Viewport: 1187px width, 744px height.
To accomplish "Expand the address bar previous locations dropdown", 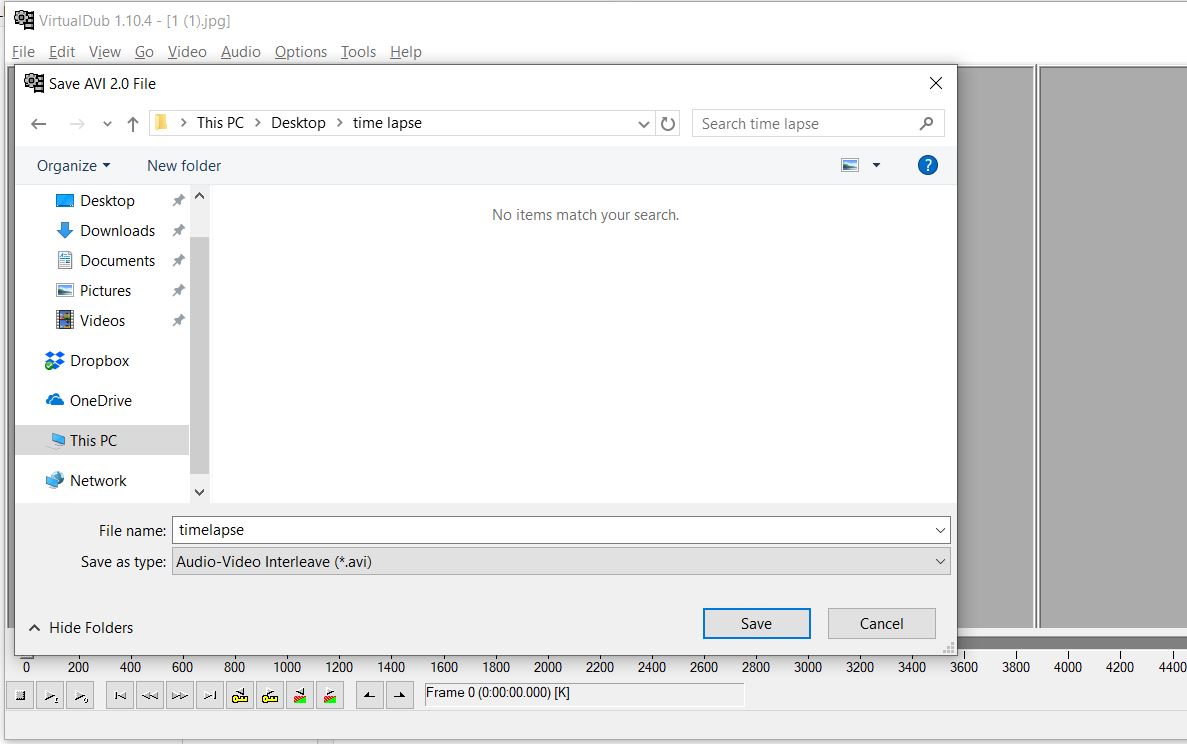I will click(x=643, y=123).
